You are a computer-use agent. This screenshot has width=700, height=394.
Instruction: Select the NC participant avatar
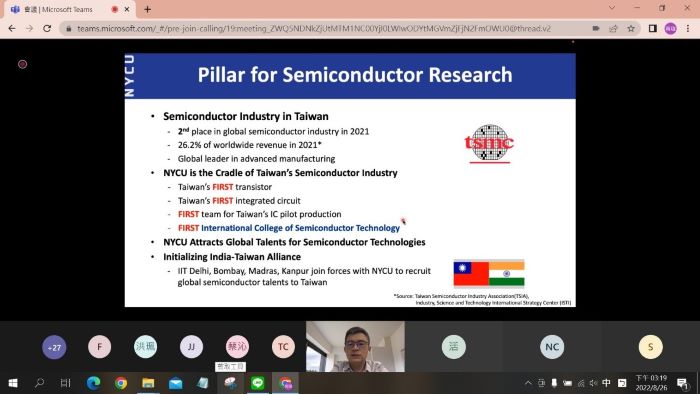click(552, 347)
